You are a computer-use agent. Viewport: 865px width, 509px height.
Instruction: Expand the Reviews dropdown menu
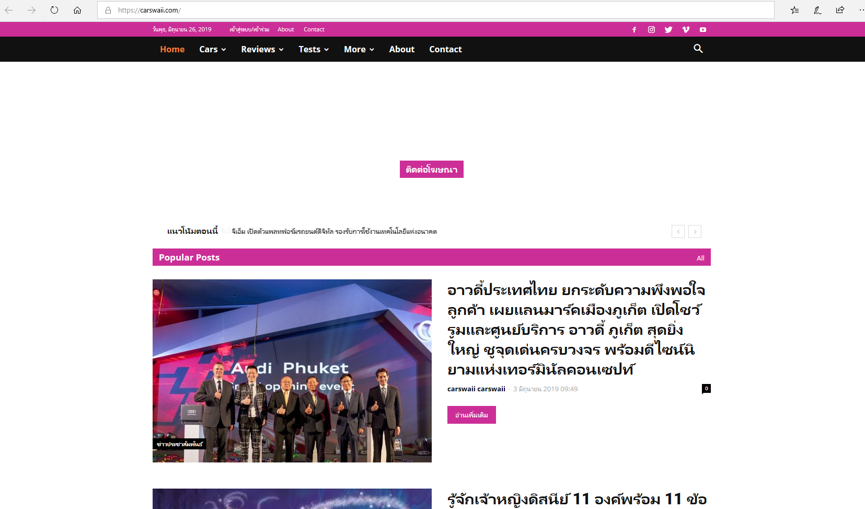[x=262, y=49]
